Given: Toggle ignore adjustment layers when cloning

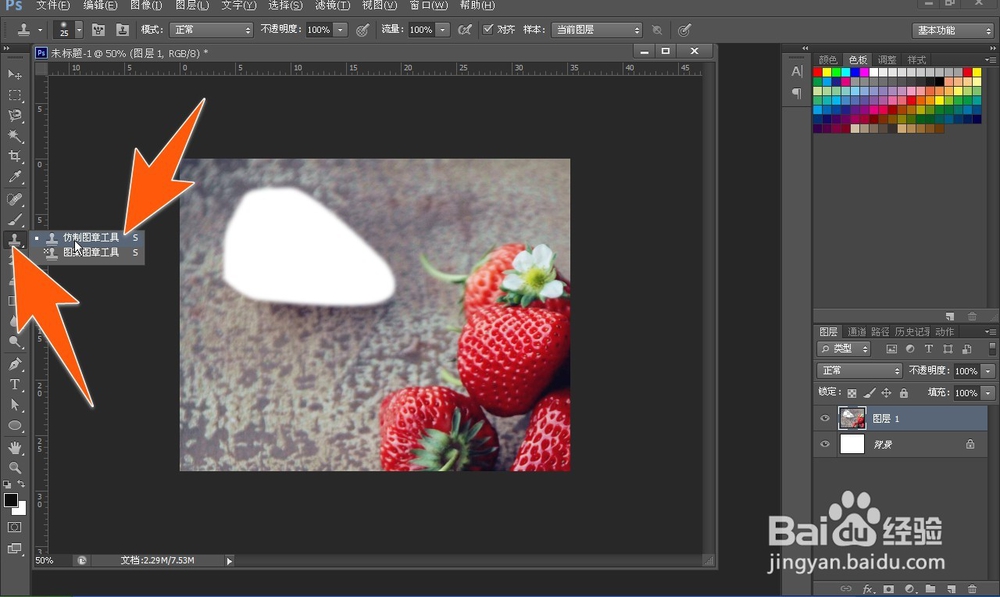Looking at the screenshot, I should [657, 30].
